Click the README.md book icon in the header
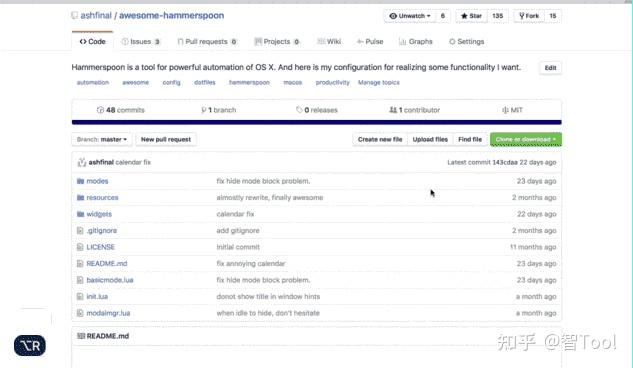633x368 pixels. coord(81,336)
